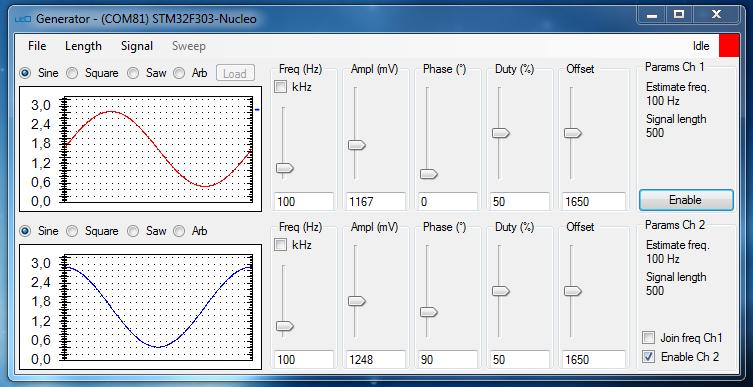Maximize the Generator window

679,15
